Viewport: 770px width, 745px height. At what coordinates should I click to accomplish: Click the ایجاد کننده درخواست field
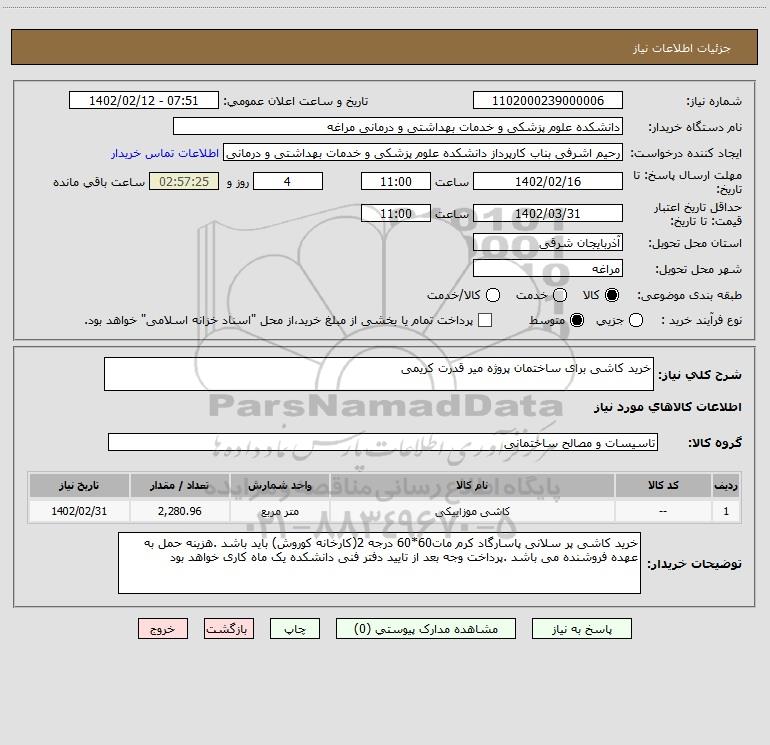pos(423,153)
